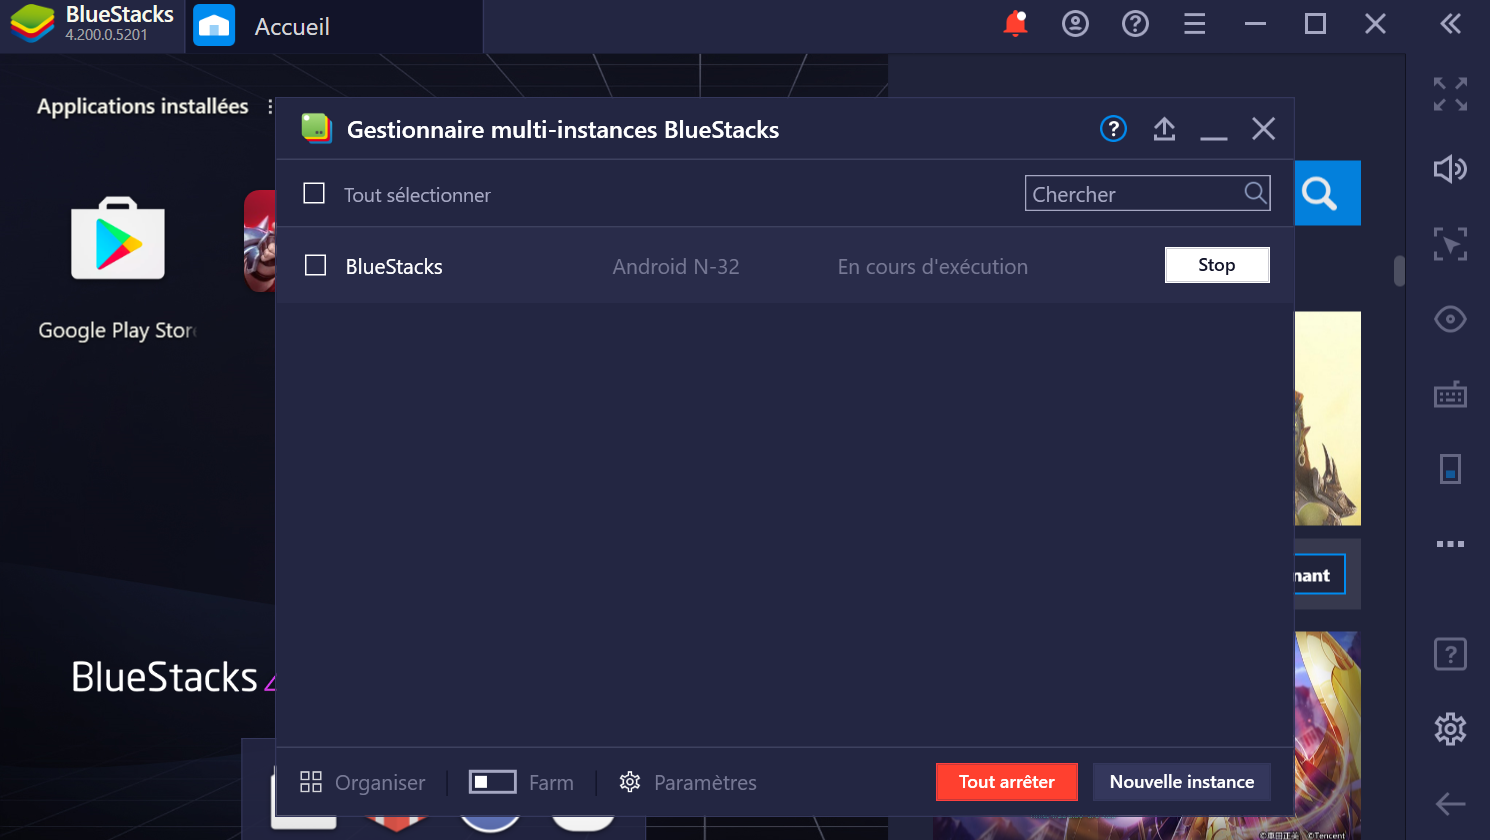
Task: Open help in multi-instance manager
Action: coord(1113,129)
